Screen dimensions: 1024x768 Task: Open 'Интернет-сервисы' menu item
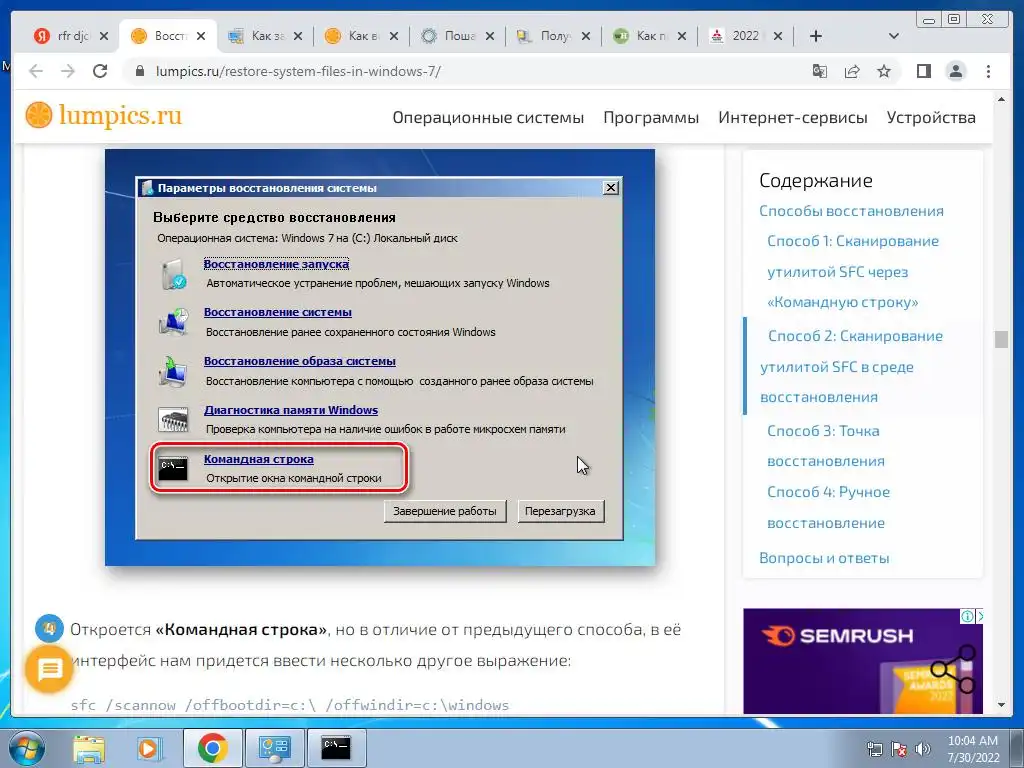point(793,118)
